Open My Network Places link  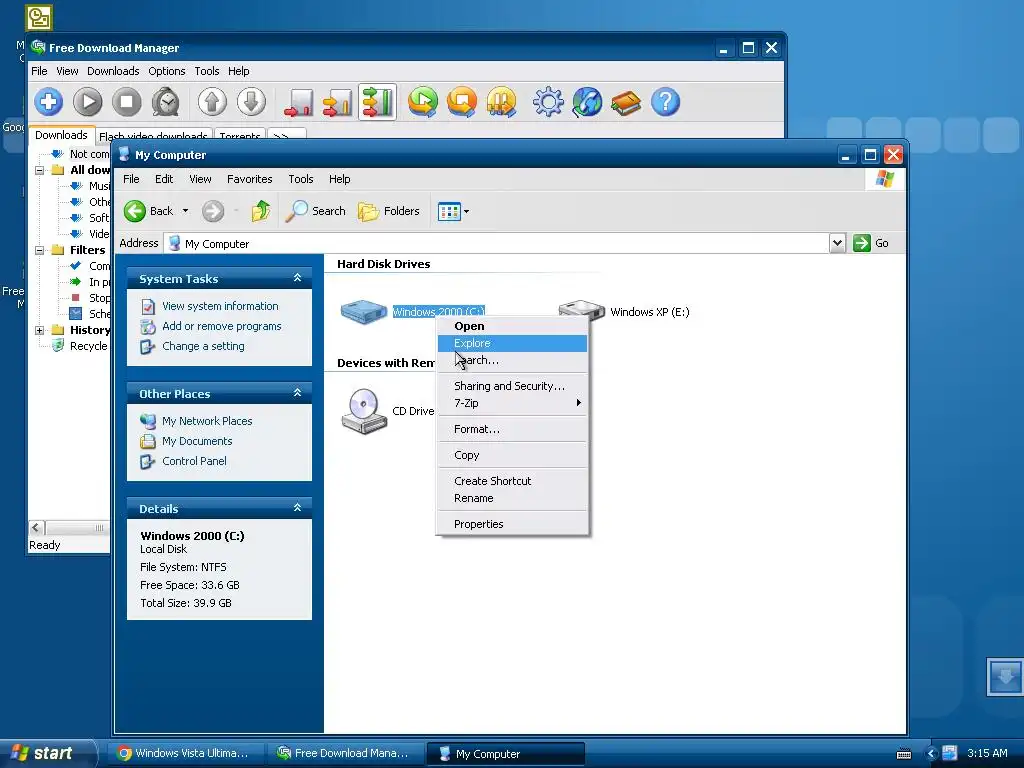tap(207, 421)
